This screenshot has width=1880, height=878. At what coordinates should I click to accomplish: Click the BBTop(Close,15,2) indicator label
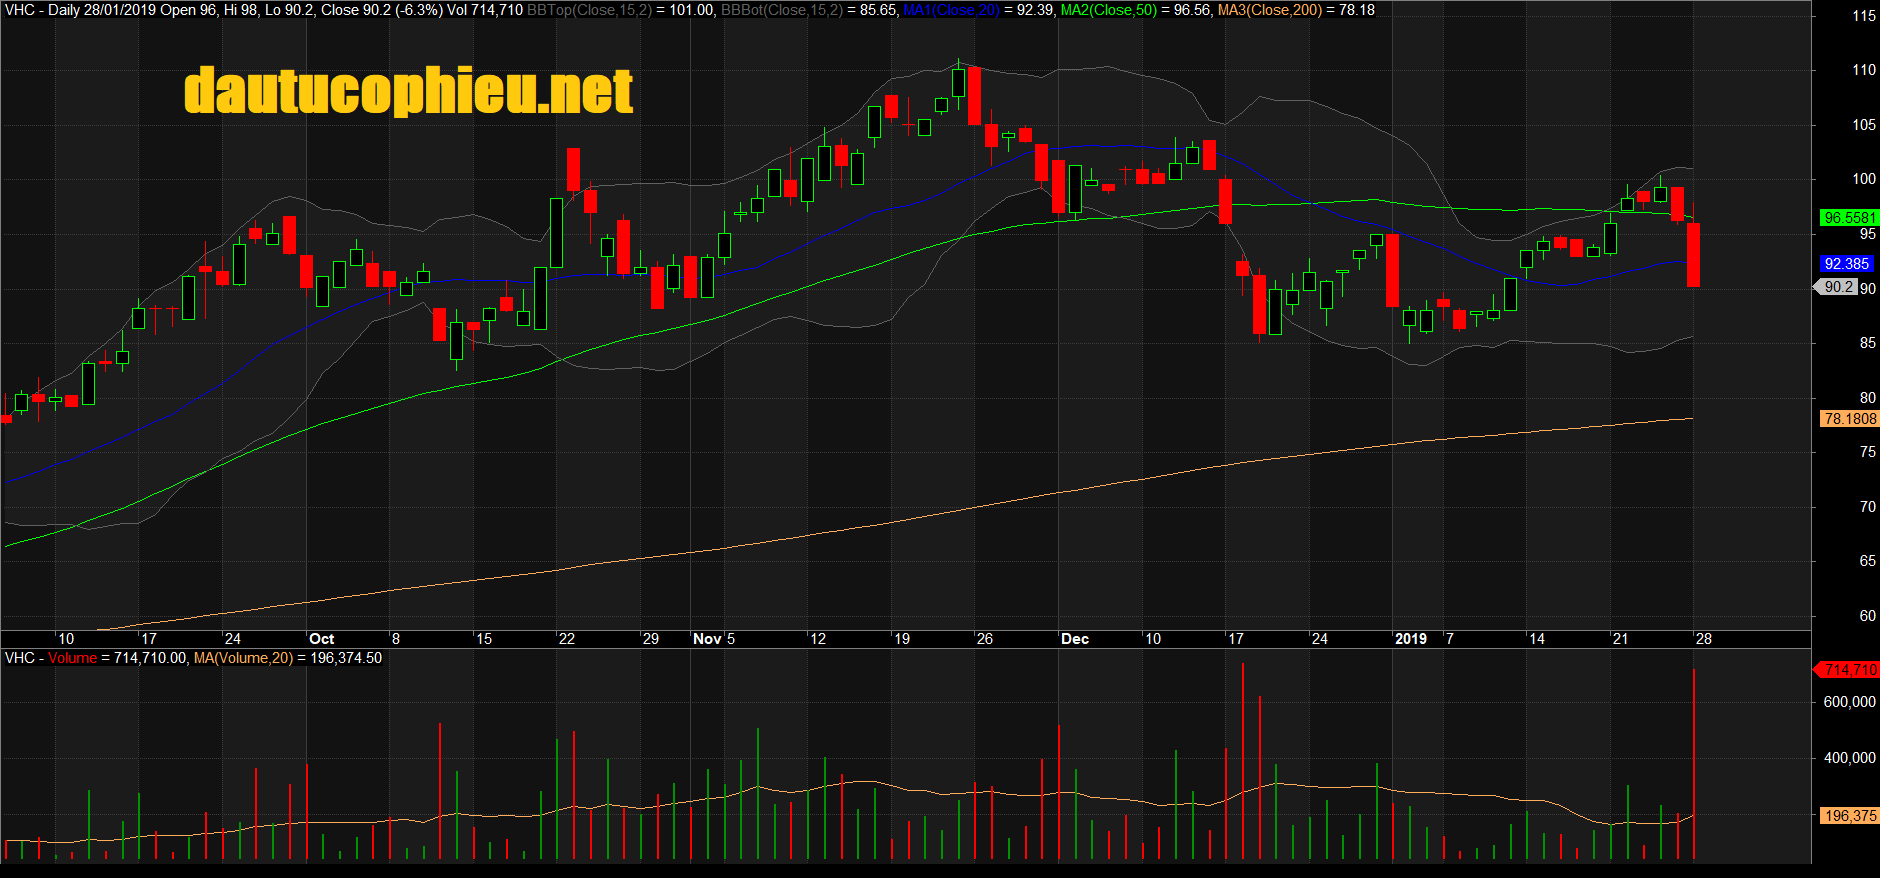tap(589, 10)
